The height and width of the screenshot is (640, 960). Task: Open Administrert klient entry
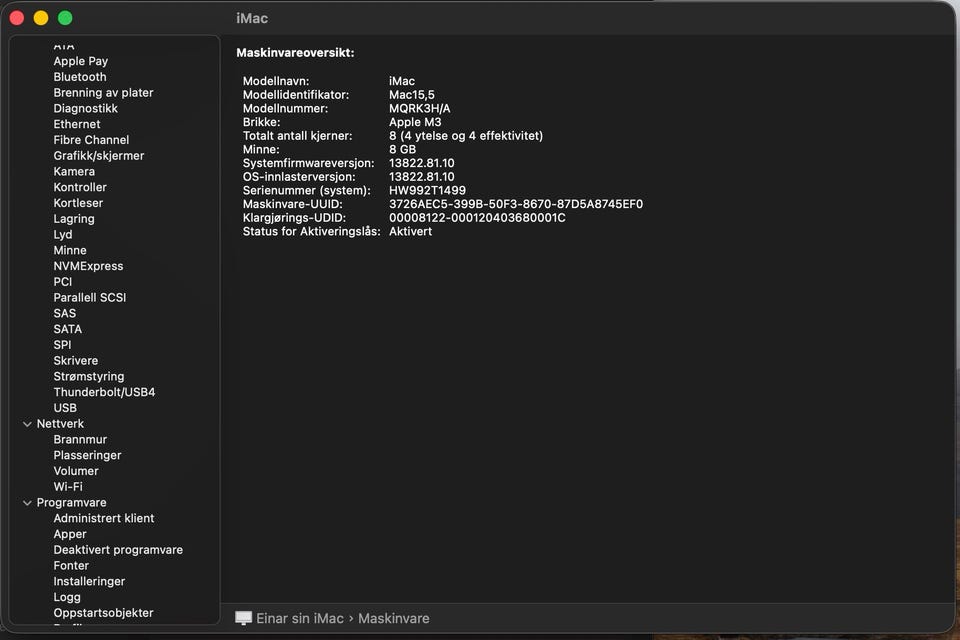103,518
